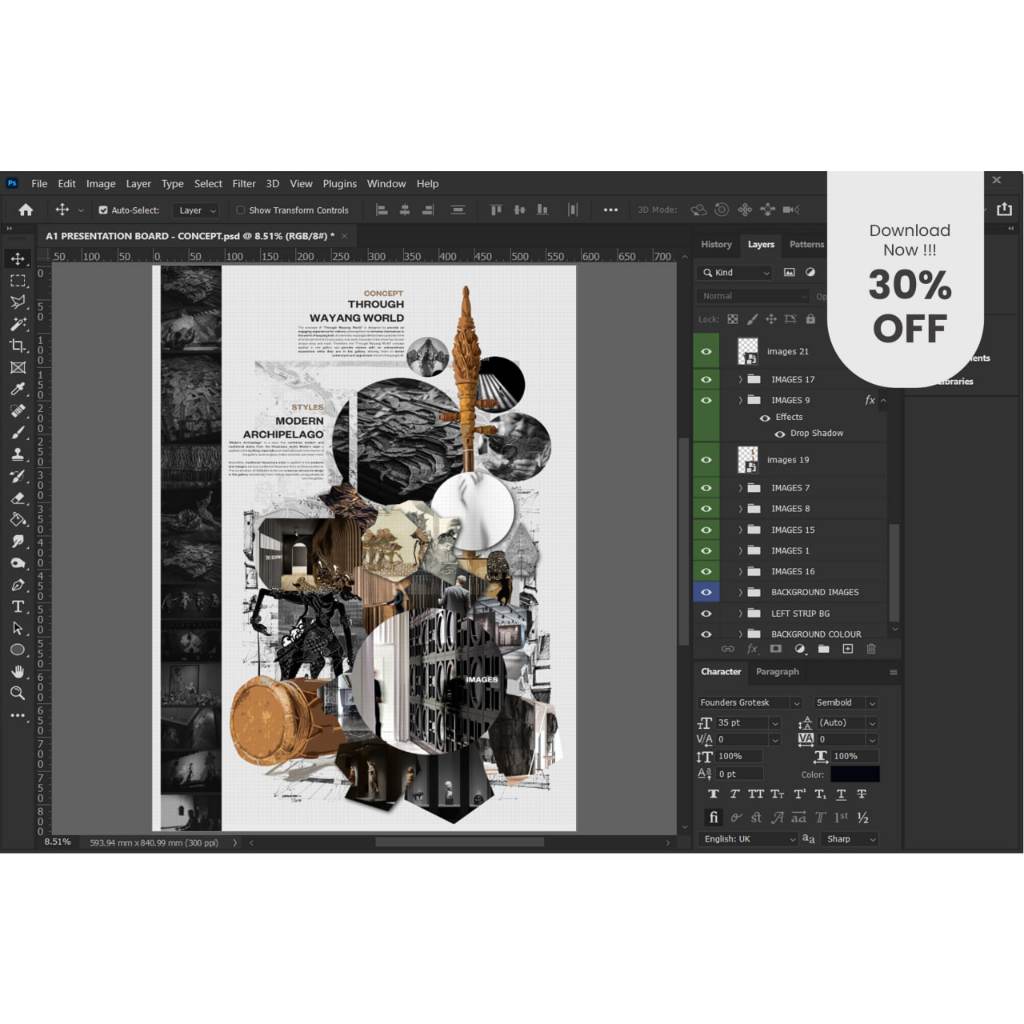The height and width of the screenshot is (1024, 1024).
Task: Open the Filter menu
Action: (244, 184)
